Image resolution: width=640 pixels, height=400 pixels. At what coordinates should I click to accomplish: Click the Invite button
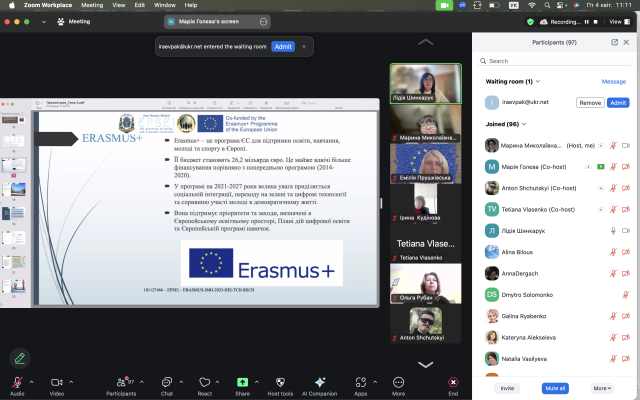507,388
